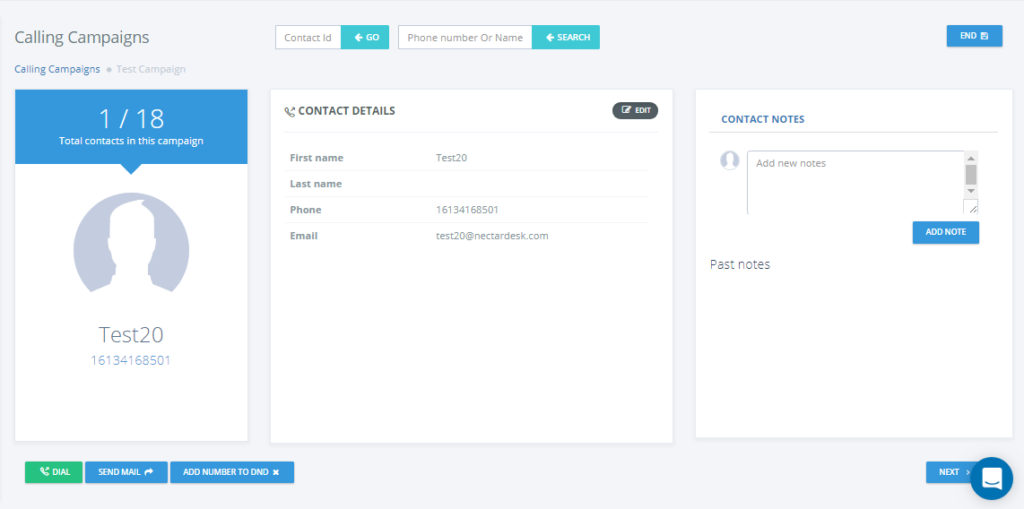Click notes textarea scrollbar down arrow
The image size is (1024, 509).
click(x=971, y=190)
